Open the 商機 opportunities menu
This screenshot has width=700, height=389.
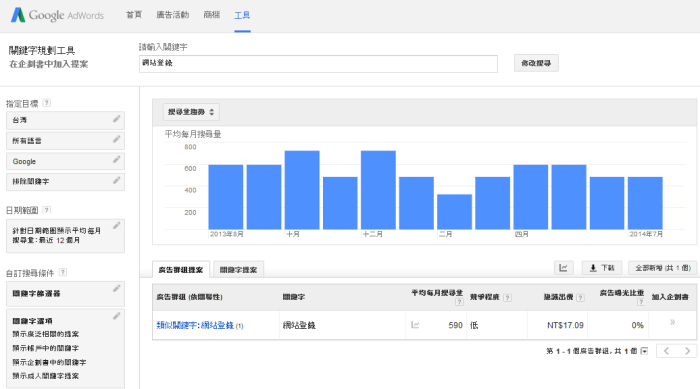coord(212,15)
